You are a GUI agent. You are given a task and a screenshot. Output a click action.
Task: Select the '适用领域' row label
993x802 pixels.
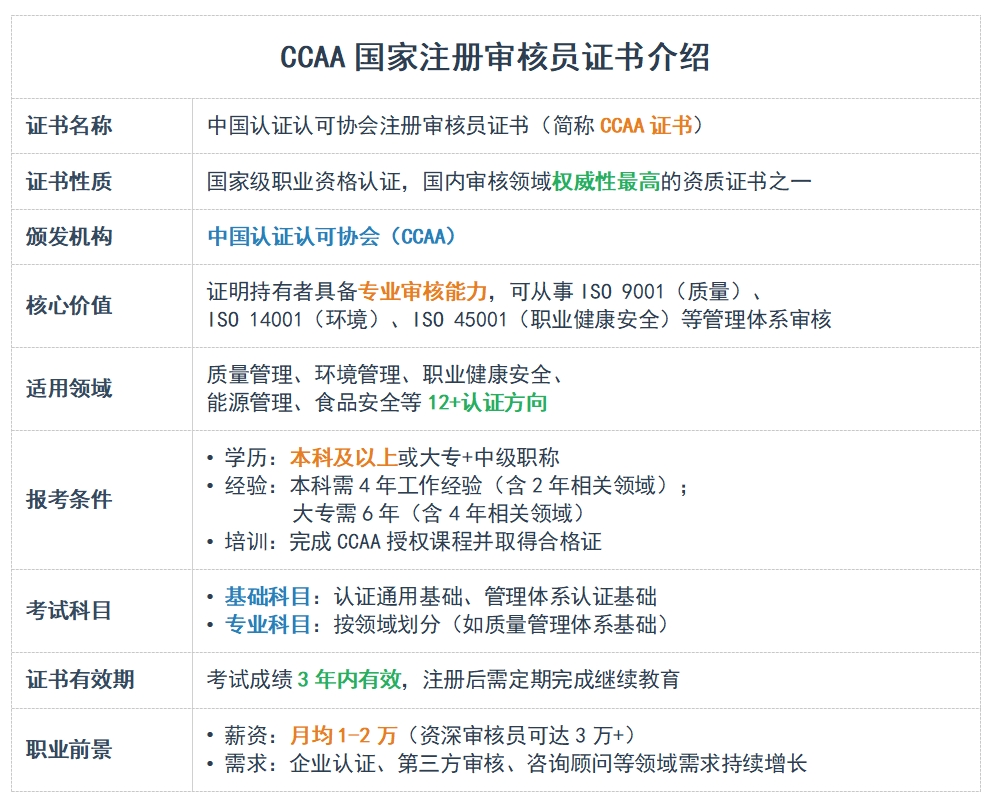click(69, 388)
